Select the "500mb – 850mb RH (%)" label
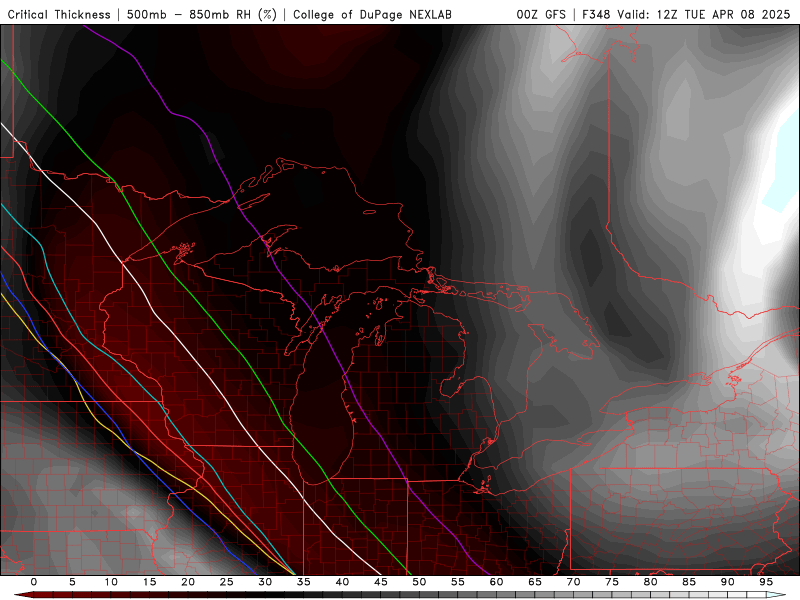 coord(202,14)
